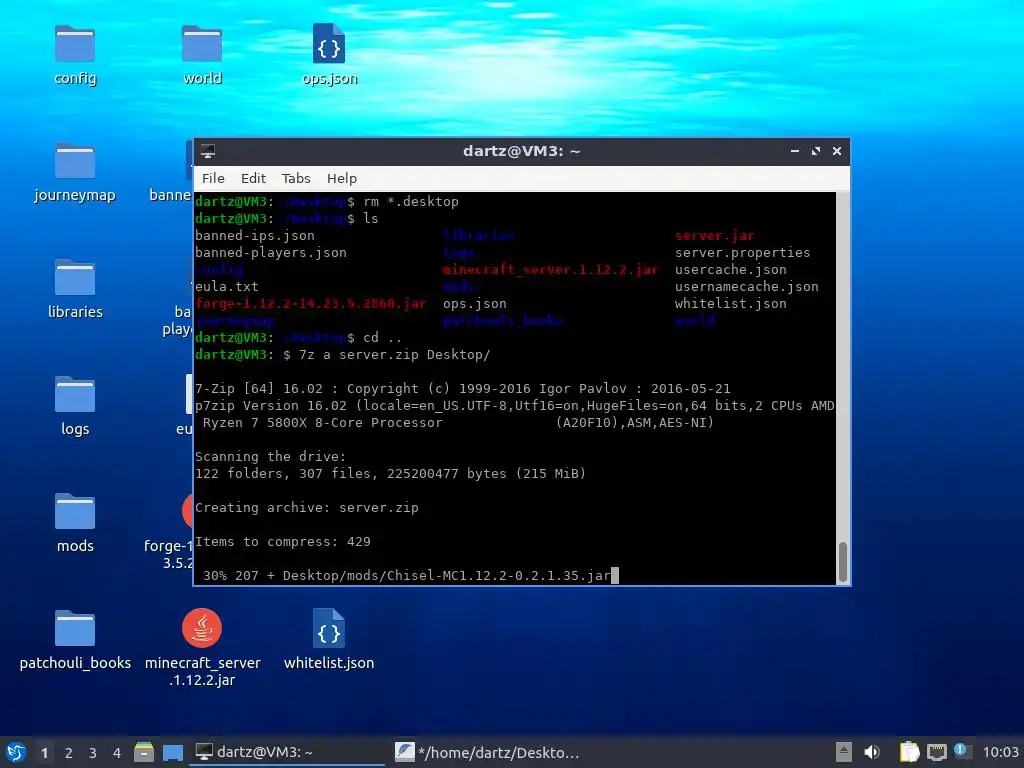Screen dimensions: 1024x768
Task: Switch to workspace 2
Action: [x=69, y=753]
